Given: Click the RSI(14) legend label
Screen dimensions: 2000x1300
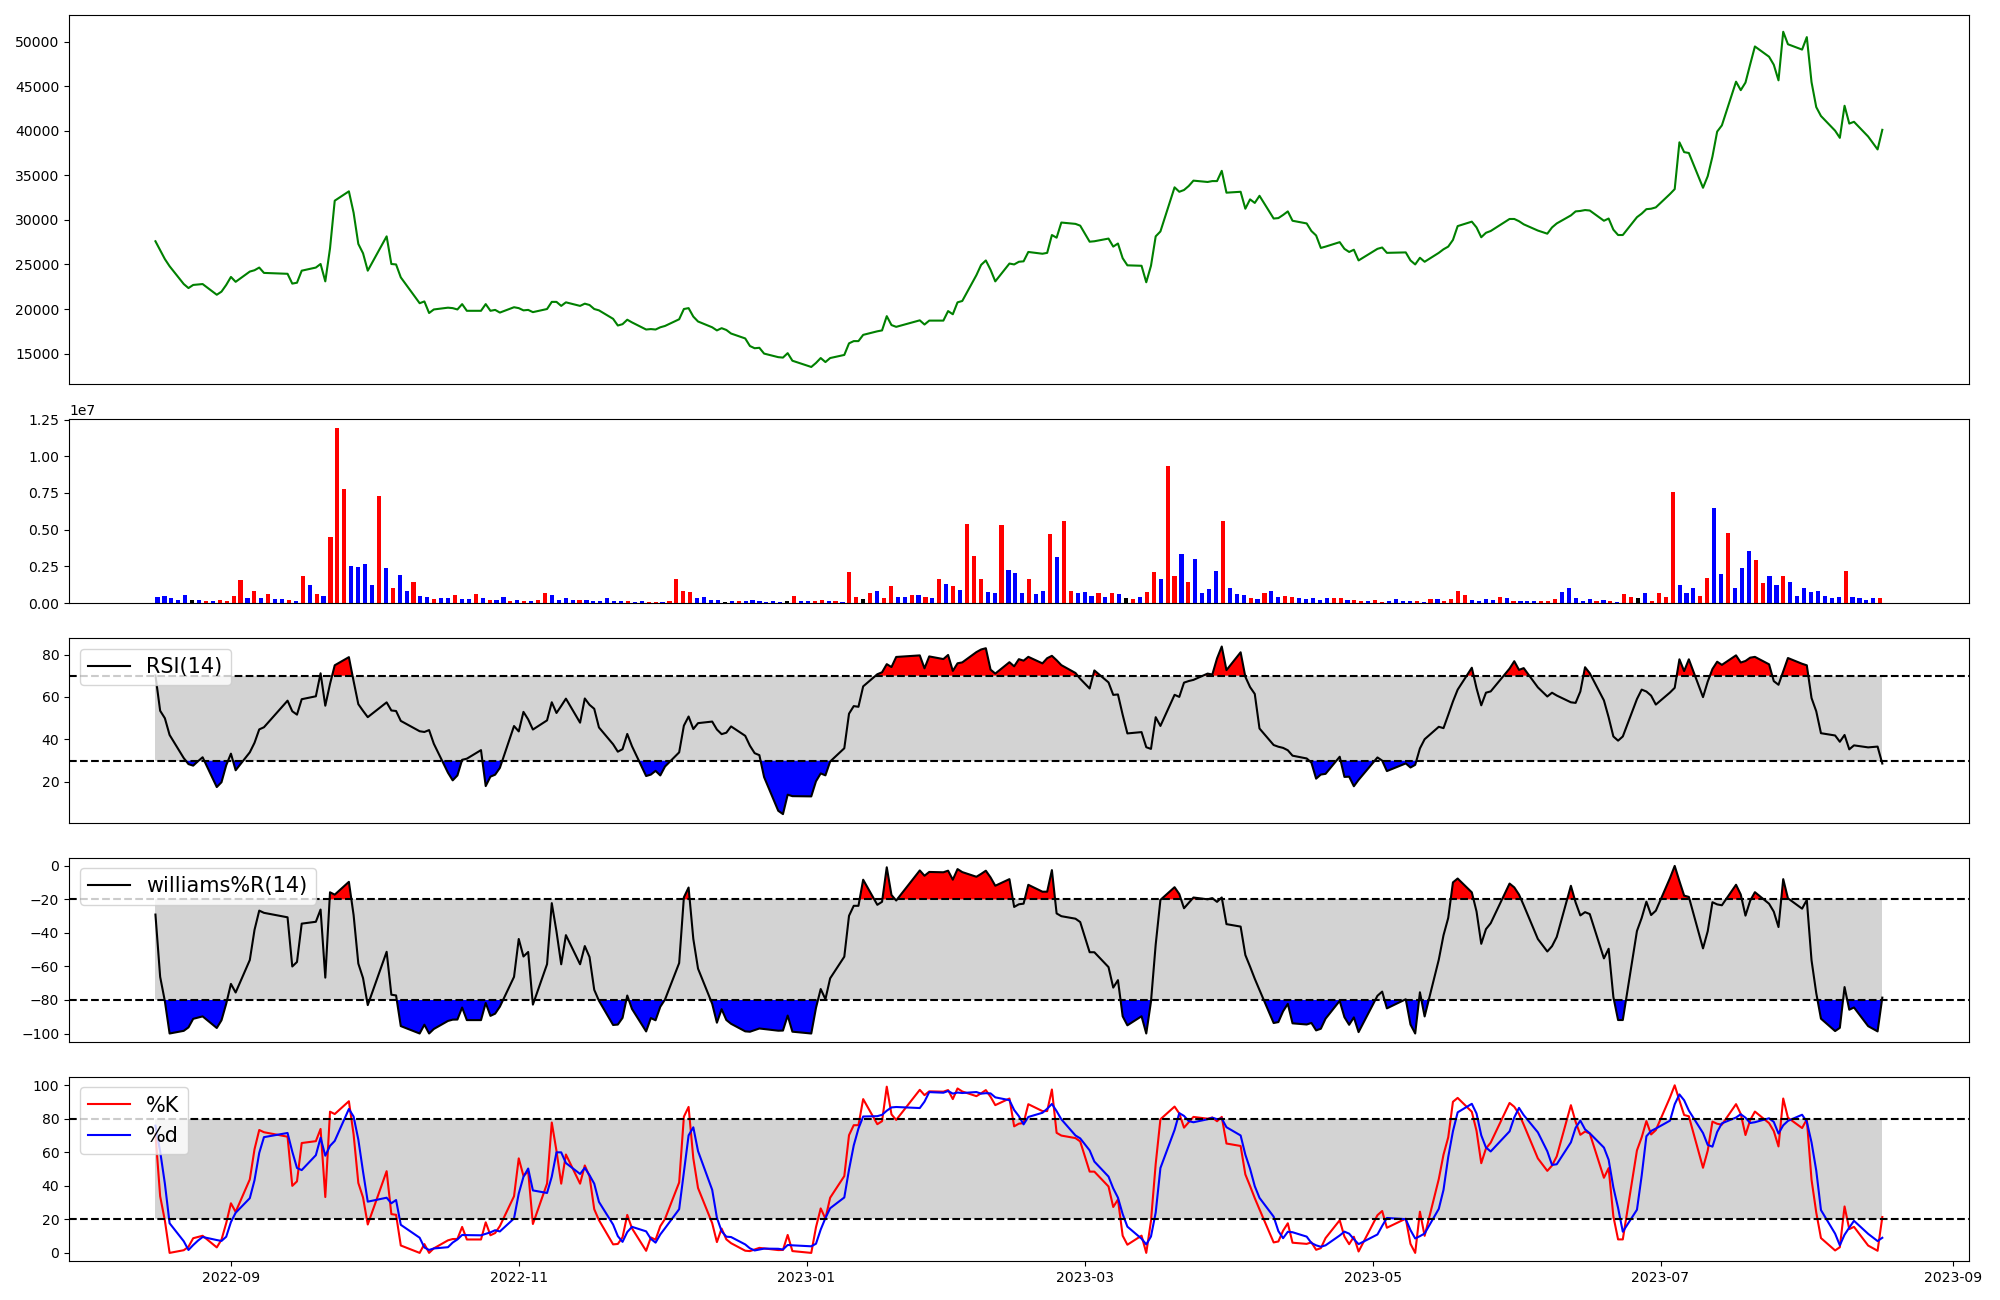Looking at the screenshot, I should pos(184,666).
